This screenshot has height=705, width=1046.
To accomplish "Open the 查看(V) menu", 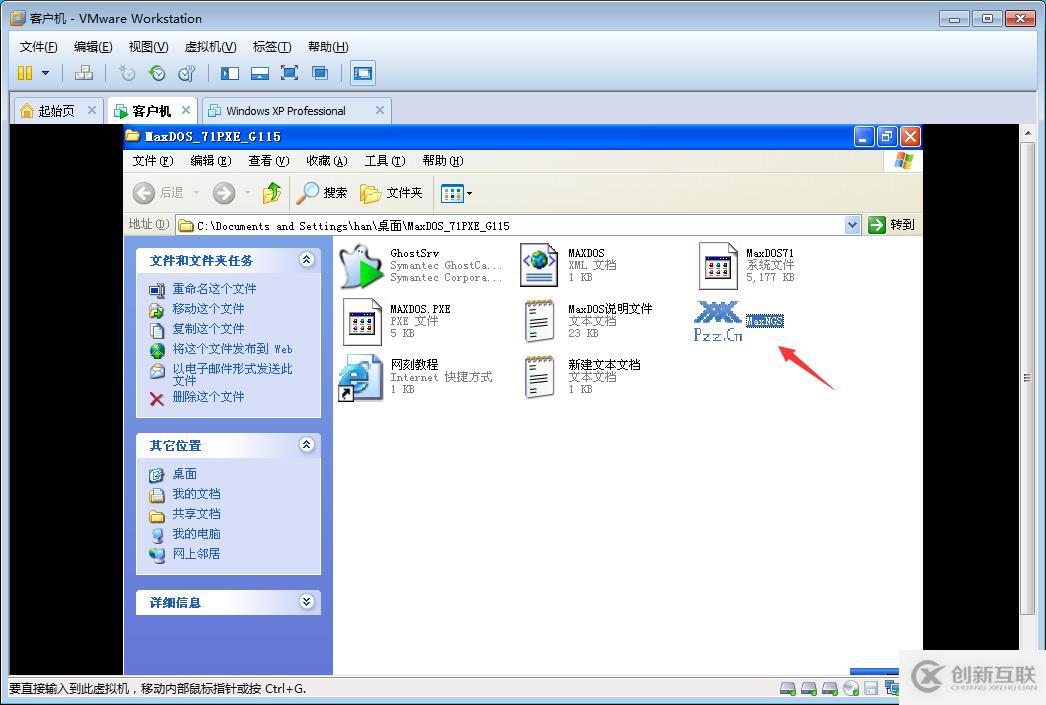I will (x=269, y=161).
